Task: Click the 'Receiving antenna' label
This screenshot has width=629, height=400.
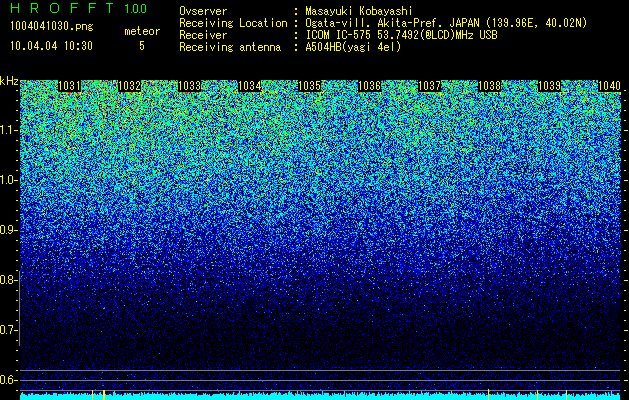Action: point(230,47)
